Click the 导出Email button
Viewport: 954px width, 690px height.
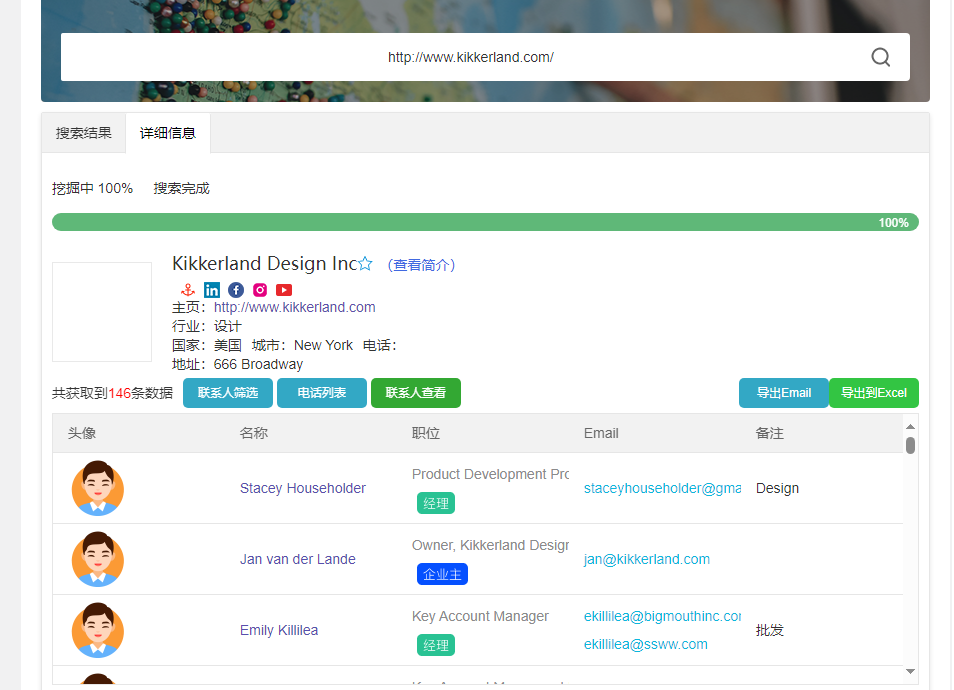784,393
